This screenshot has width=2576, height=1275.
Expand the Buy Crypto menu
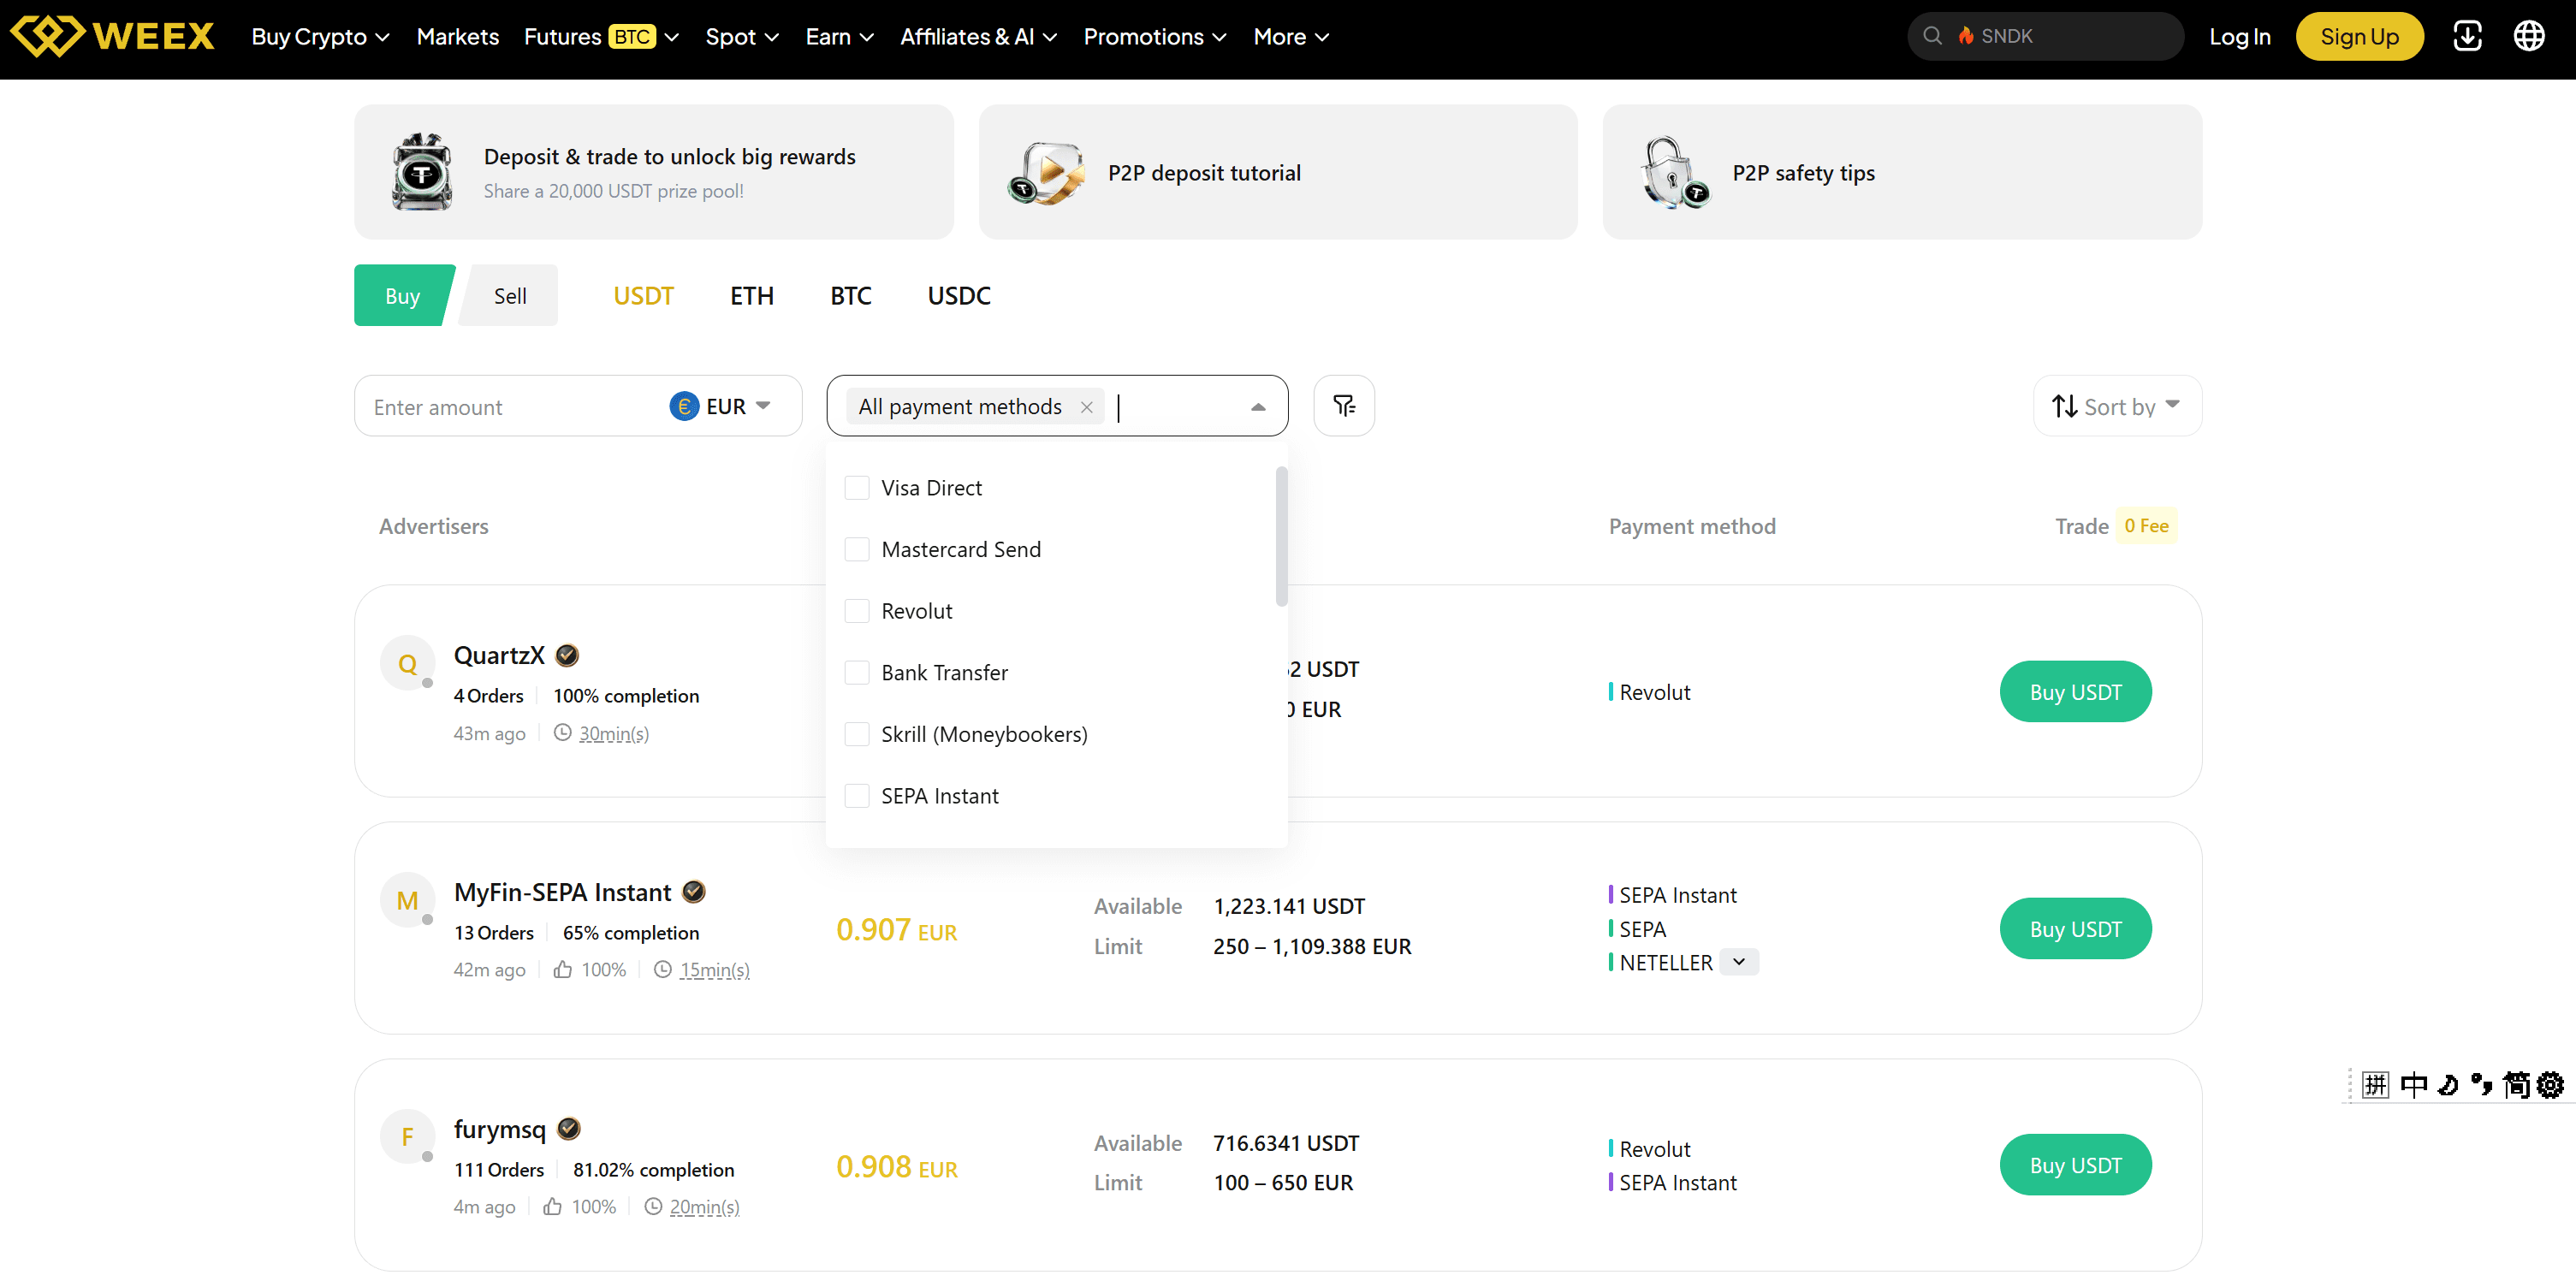coord(320,36)
